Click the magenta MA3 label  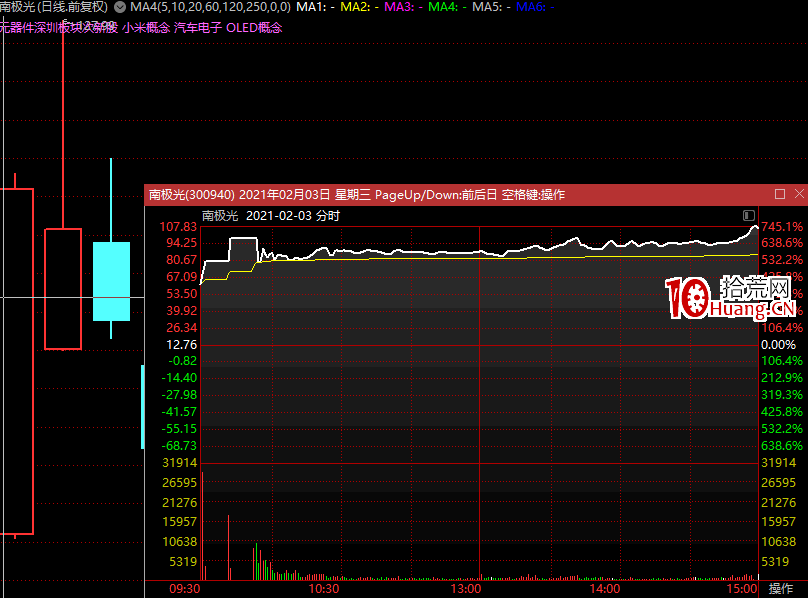[x=403, y=7]
